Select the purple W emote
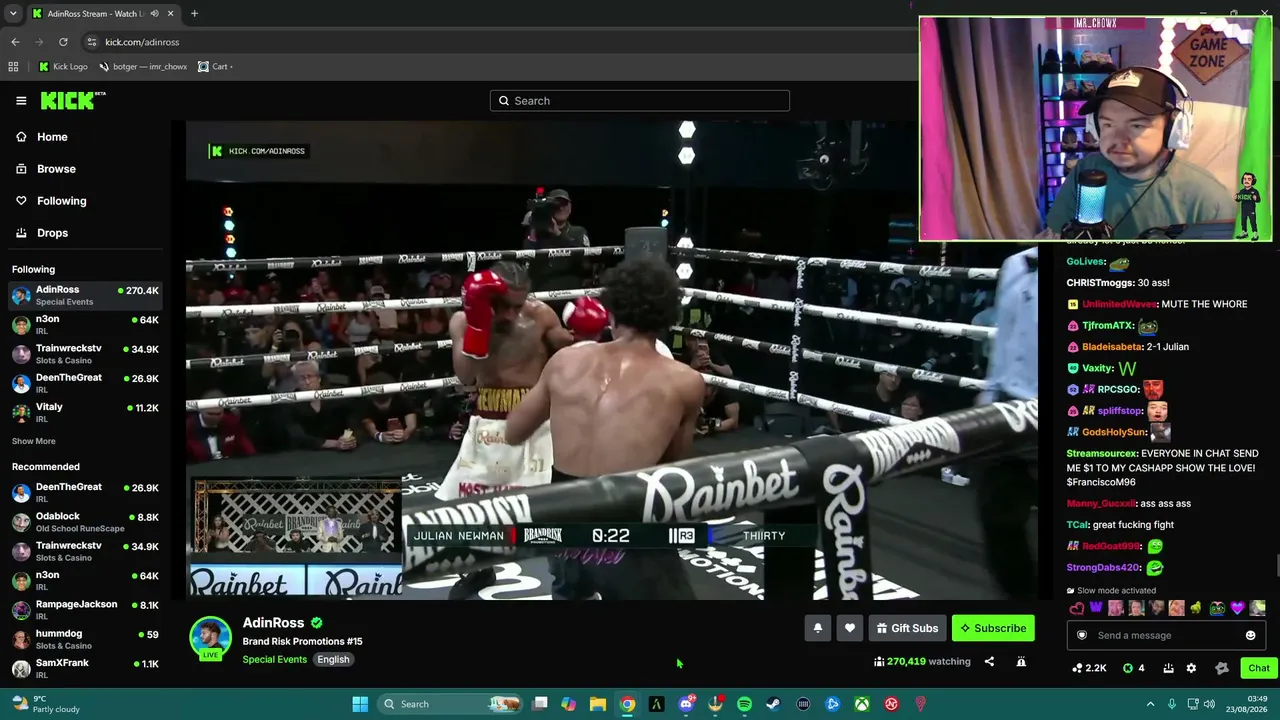Screen dimensions: 1280x720 coord(1096,608)
